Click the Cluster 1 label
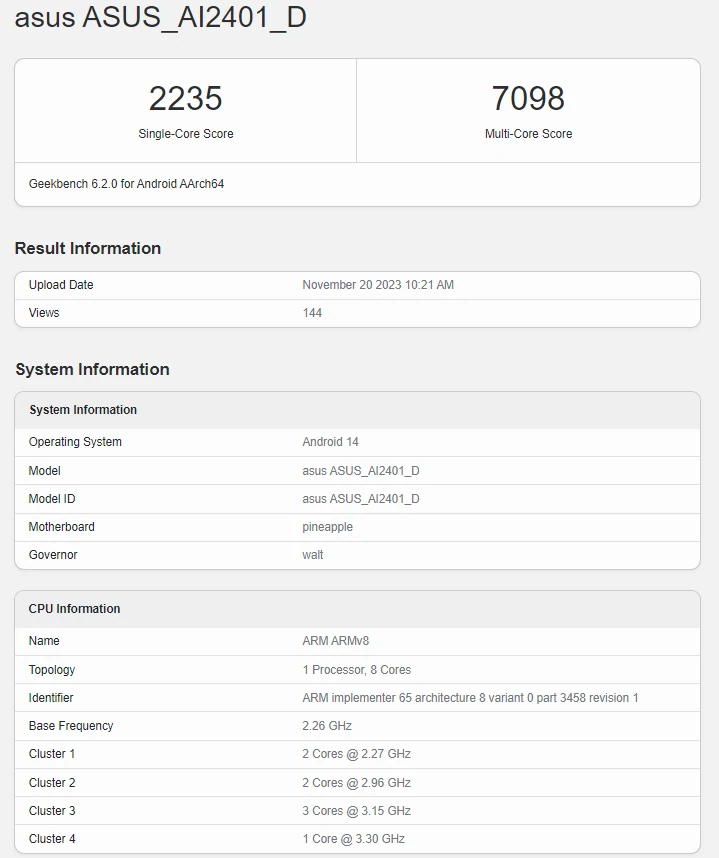The image size is (719, 858). [52, 753]
